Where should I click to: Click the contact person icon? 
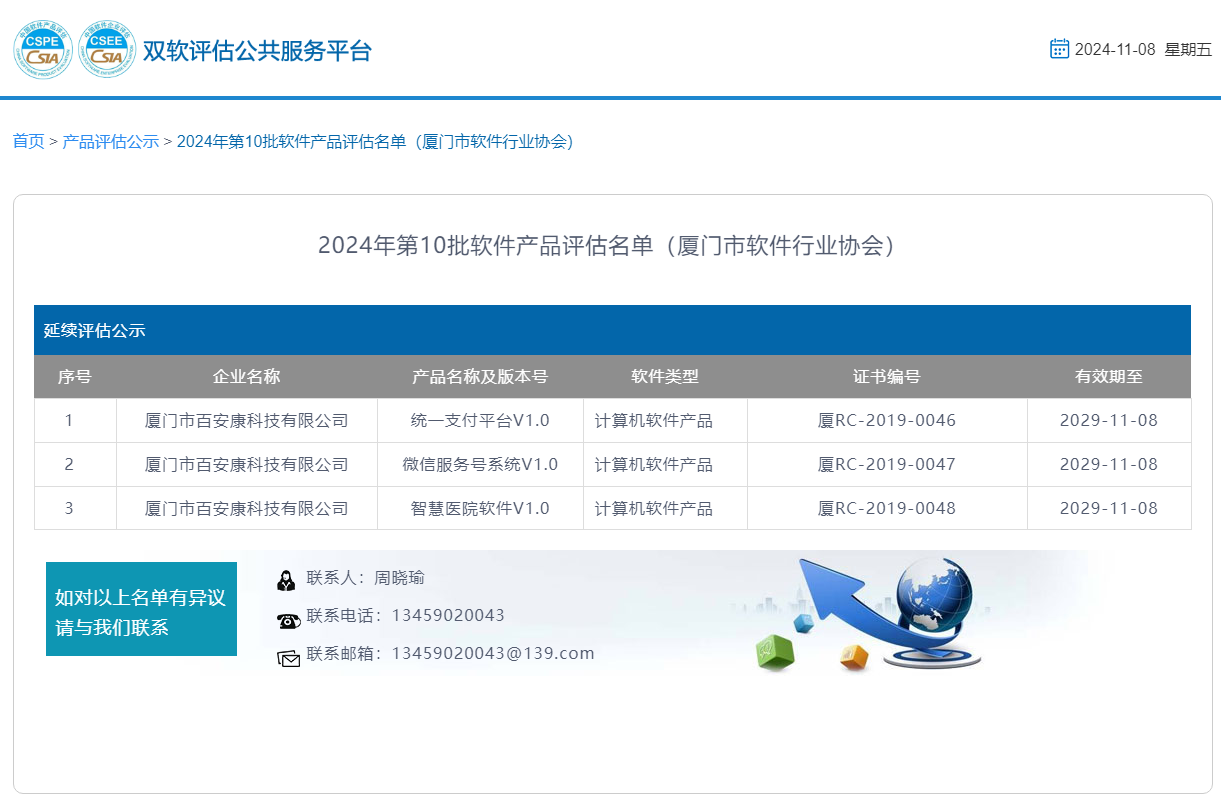point(286,579)
